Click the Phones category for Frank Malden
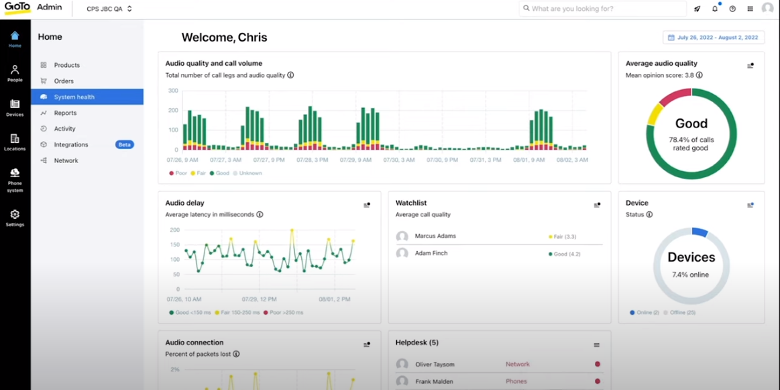This screenshot has width=780, height=390. [x=517, y=382]
